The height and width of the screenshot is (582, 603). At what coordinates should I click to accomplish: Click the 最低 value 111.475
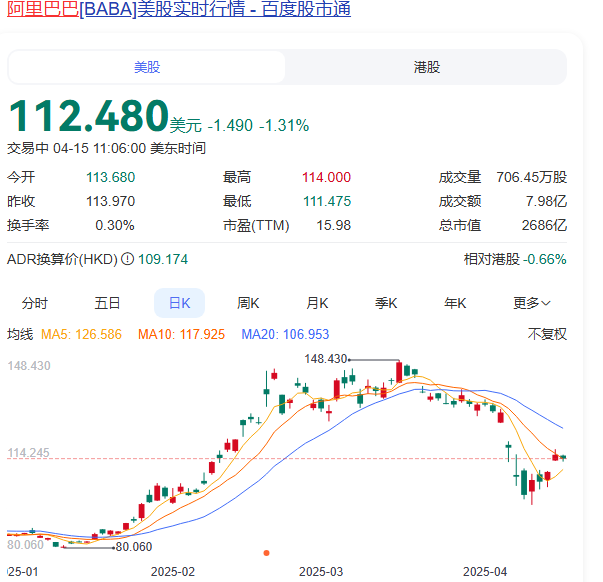(327, 201)
